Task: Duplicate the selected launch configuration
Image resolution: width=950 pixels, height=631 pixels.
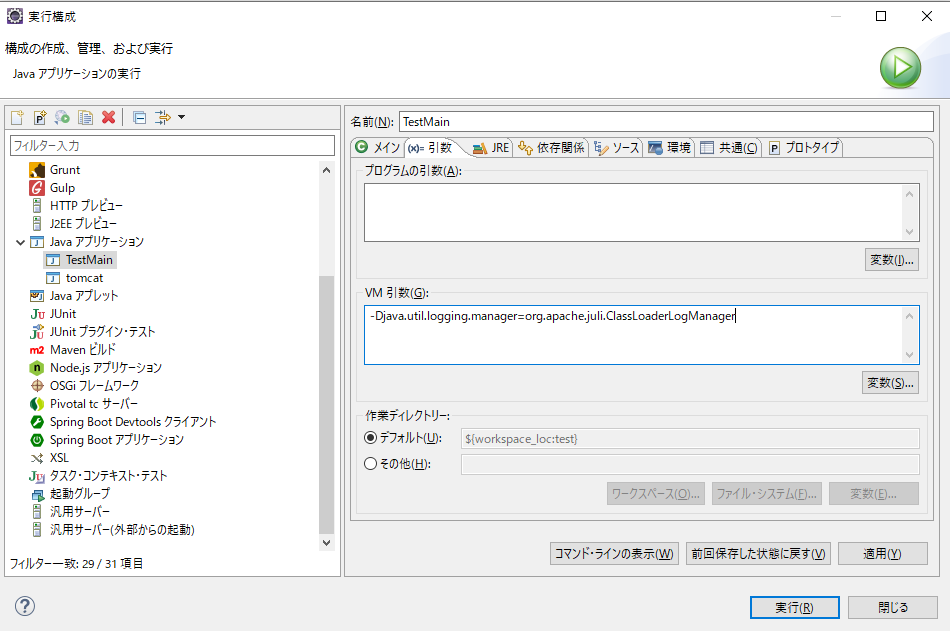Action: click(85, 117)
